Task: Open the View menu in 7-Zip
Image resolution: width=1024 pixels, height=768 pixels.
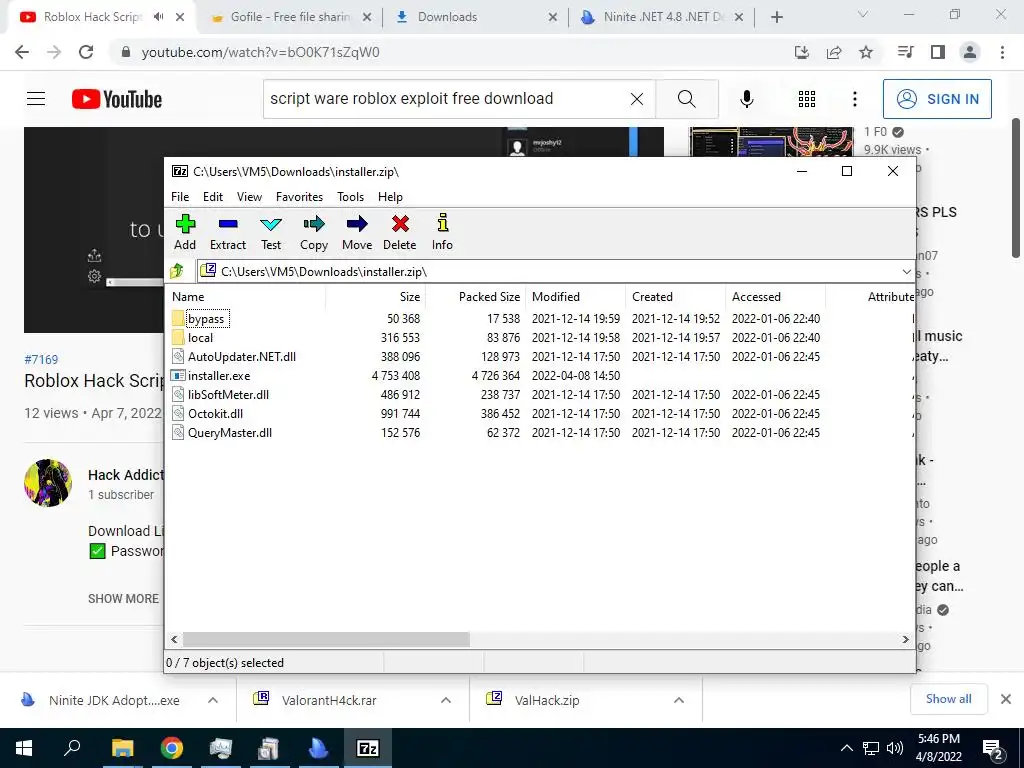Action: coord(249,197)
